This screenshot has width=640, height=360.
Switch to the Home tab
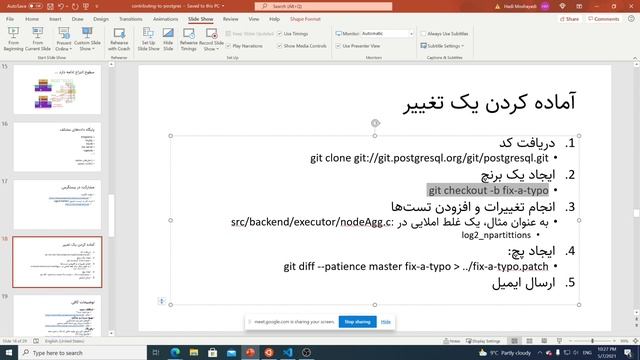click(32, 19)
